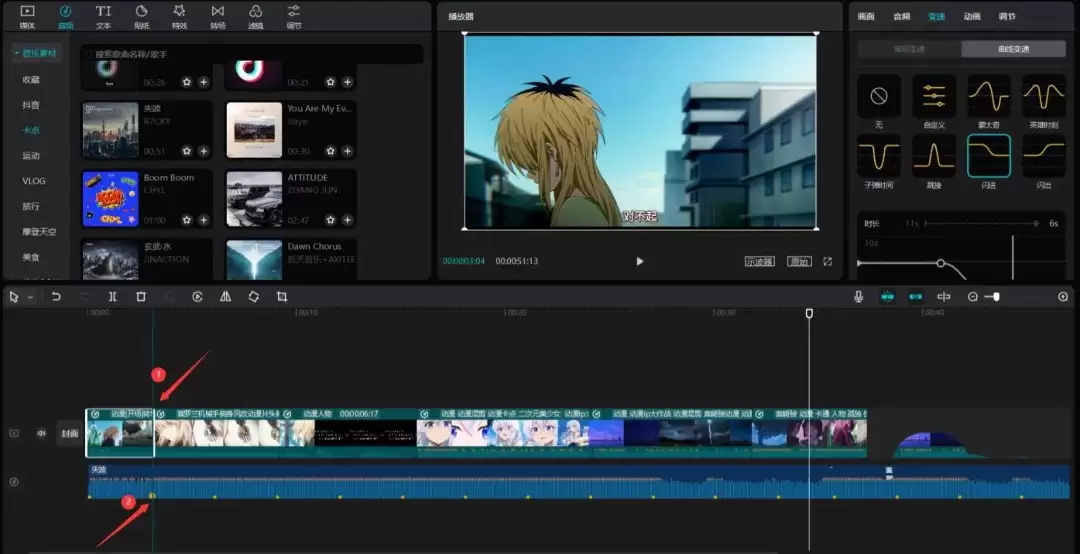Toggle the main track magnet snapping
The height and width of the screenshot is (554, 1080).
click(x=887, y=297)
